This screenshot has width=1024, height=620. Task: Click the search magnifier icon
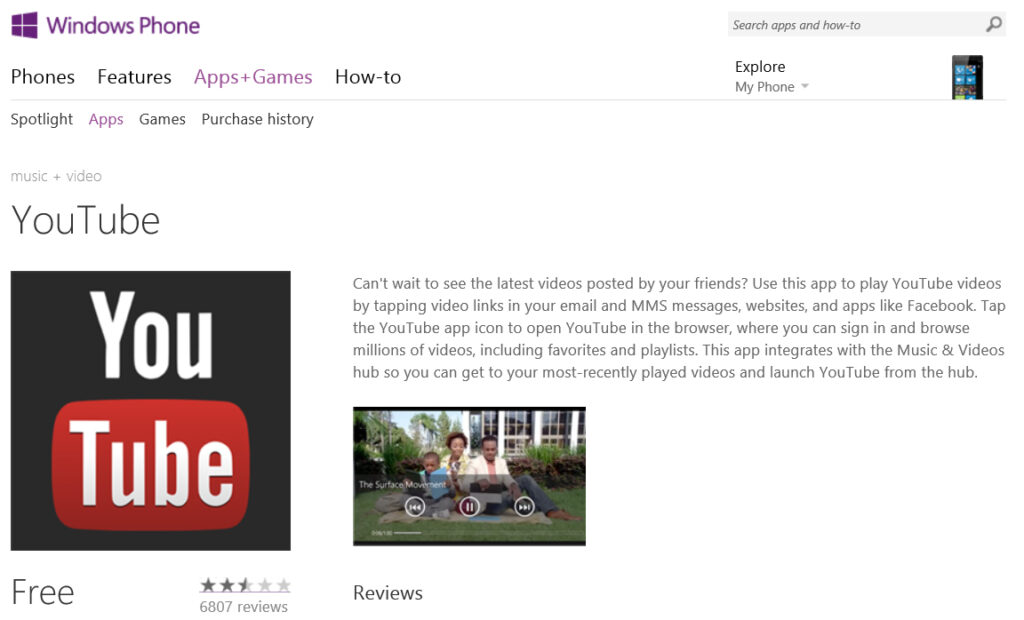point(993,25)
